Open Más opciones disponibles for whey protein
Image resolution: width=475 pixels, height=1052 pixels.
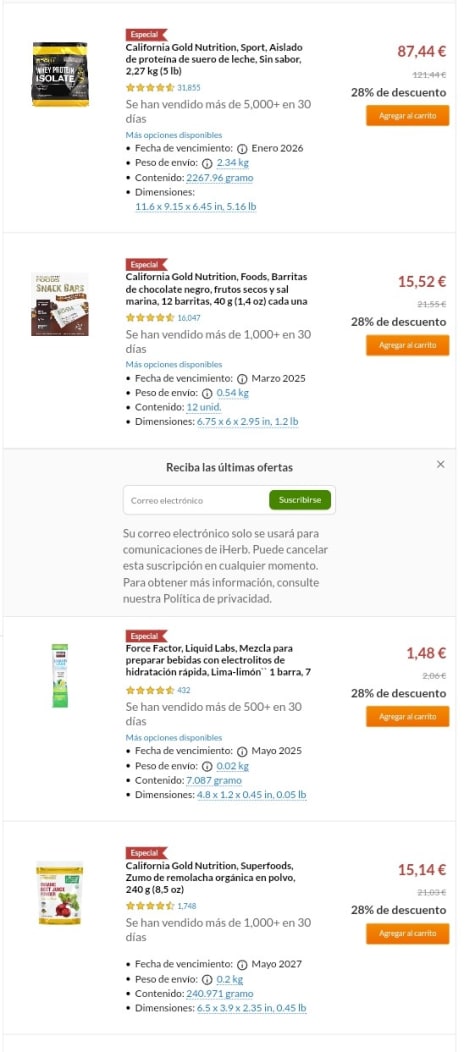(173, 135)
